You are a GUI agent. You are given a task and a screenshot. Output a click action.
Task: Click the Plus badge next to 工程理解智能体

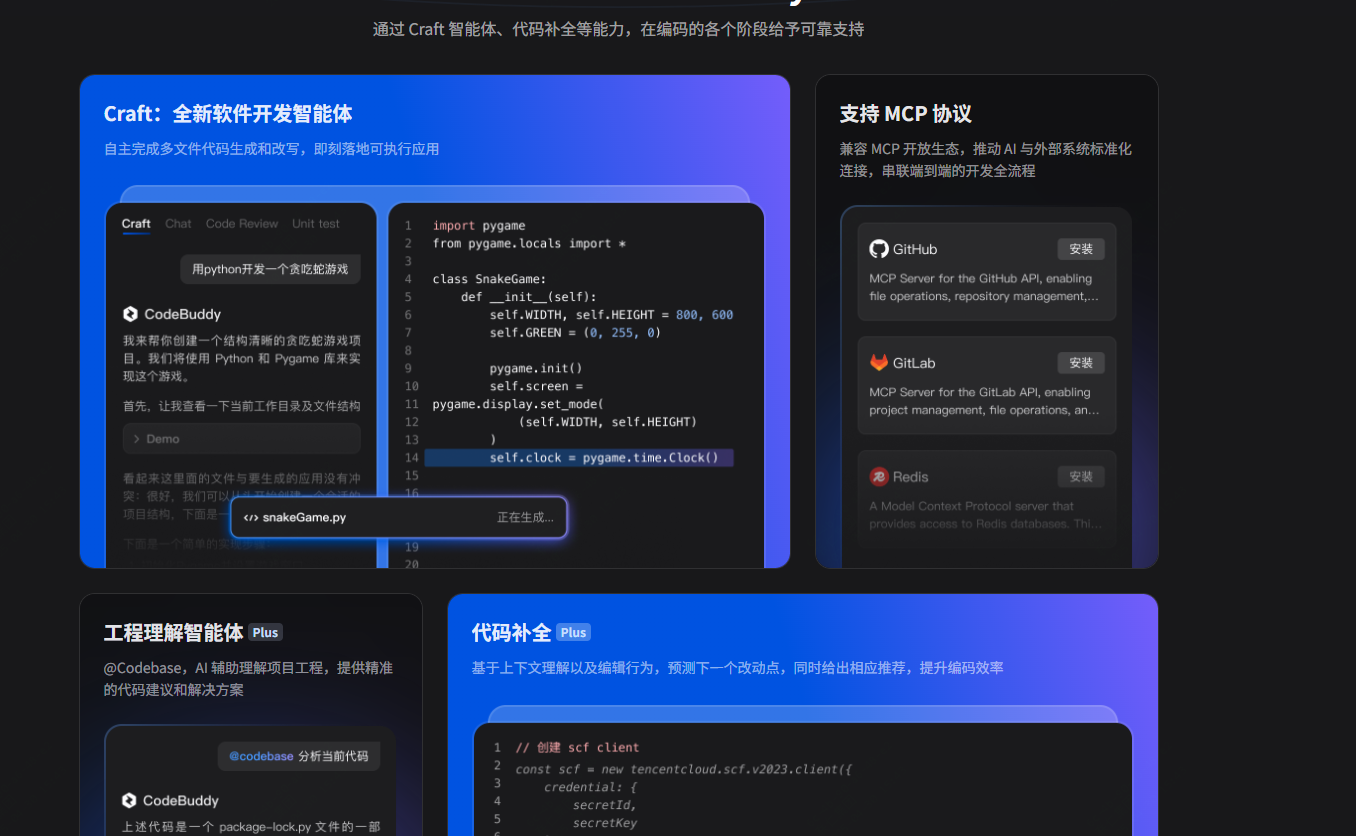tap(265, 632)
